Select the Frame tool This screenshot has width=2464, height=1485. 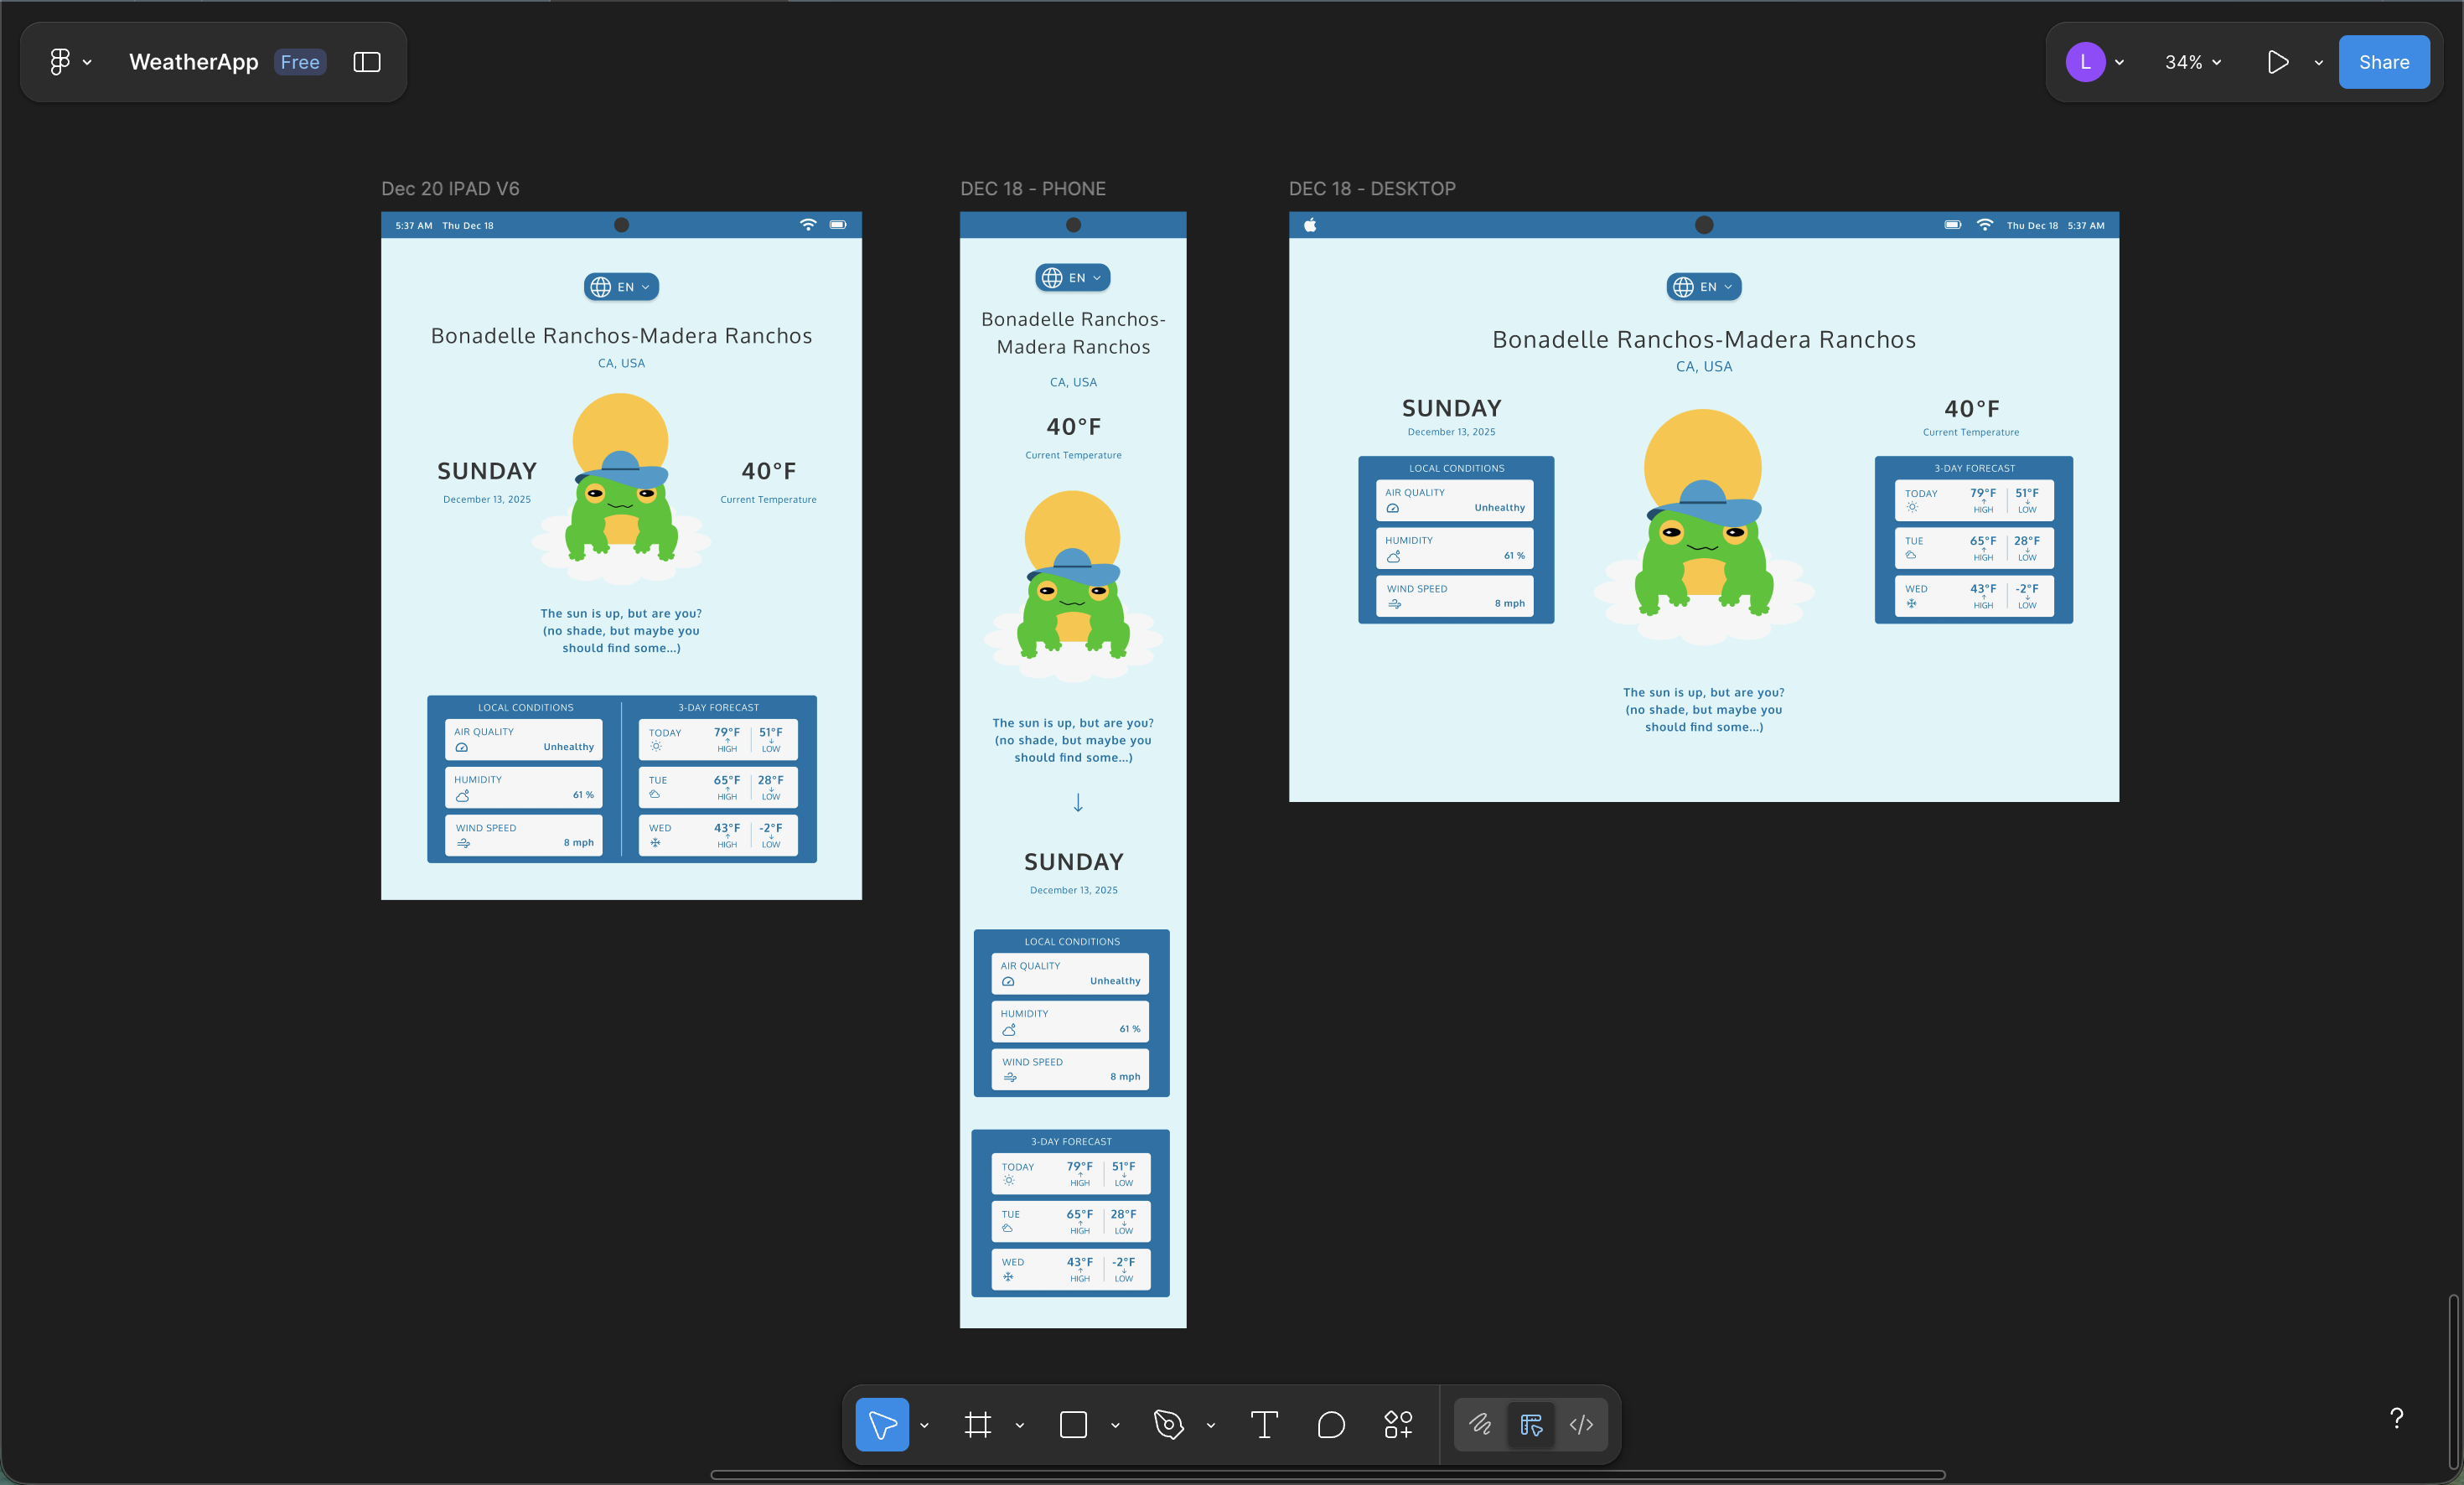tap(977, 1424)
